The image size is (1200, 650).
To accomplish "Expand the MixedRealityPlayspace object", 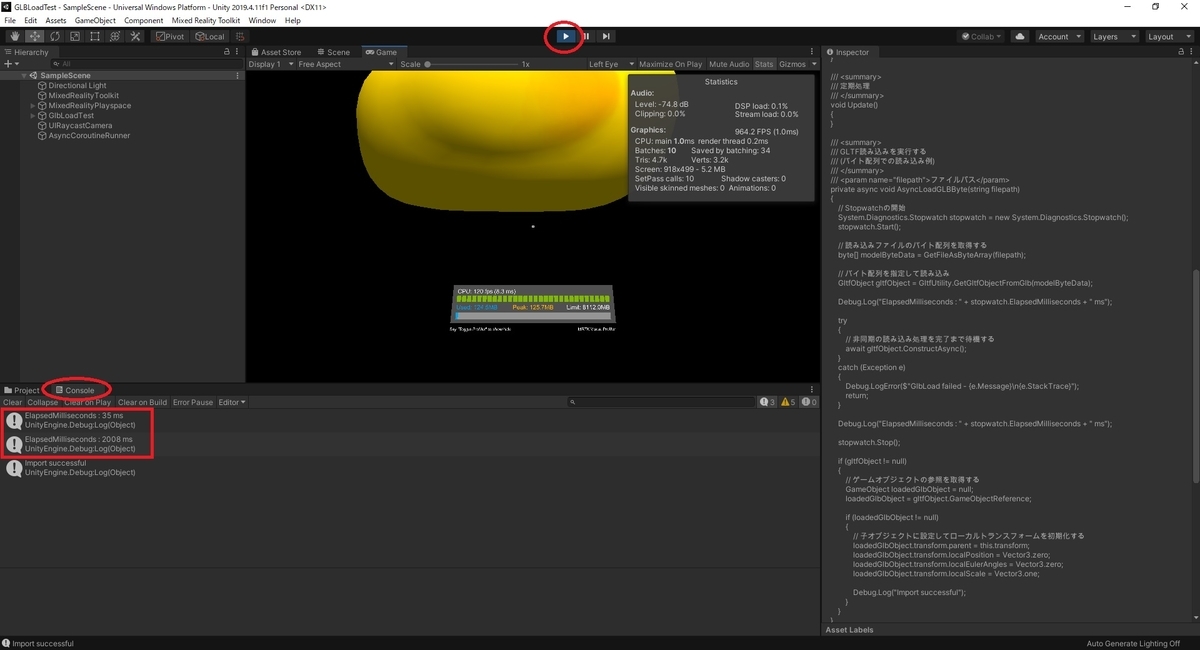I will point(33,105).
